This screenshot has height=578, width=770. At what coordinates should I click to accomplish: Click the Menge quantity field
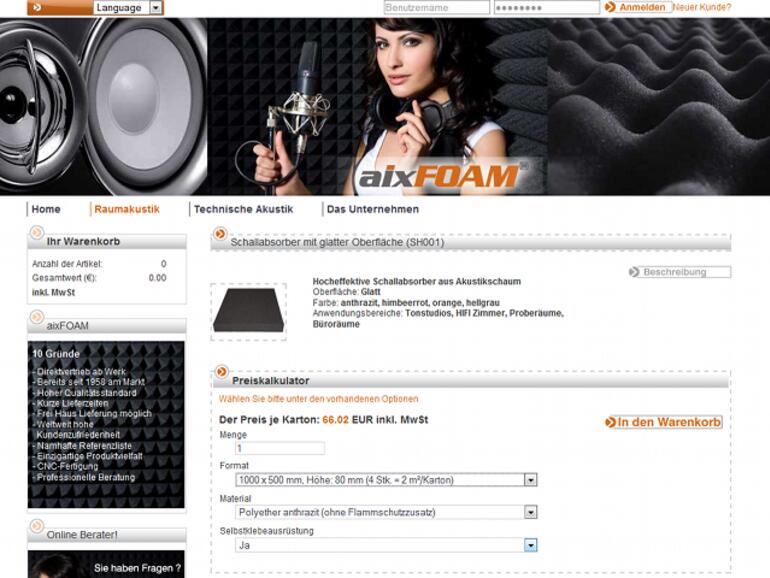pos(280,448)
